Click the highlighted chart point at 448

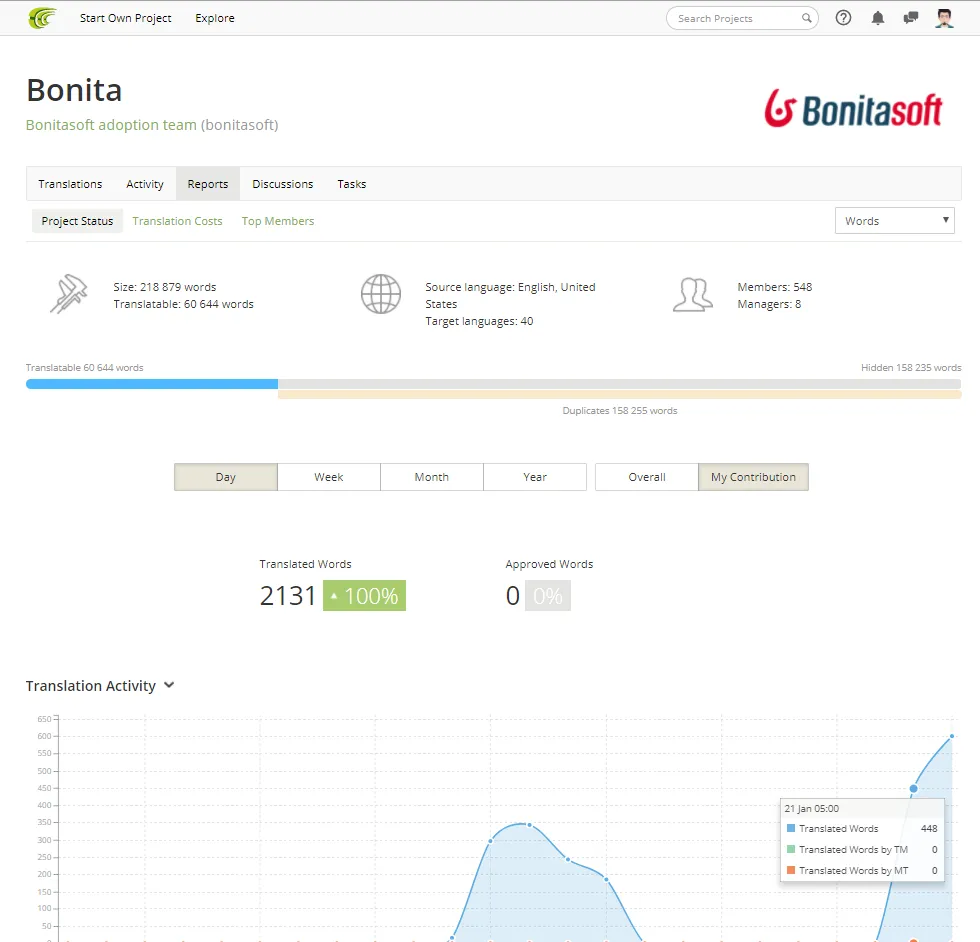tap(913, 789)
